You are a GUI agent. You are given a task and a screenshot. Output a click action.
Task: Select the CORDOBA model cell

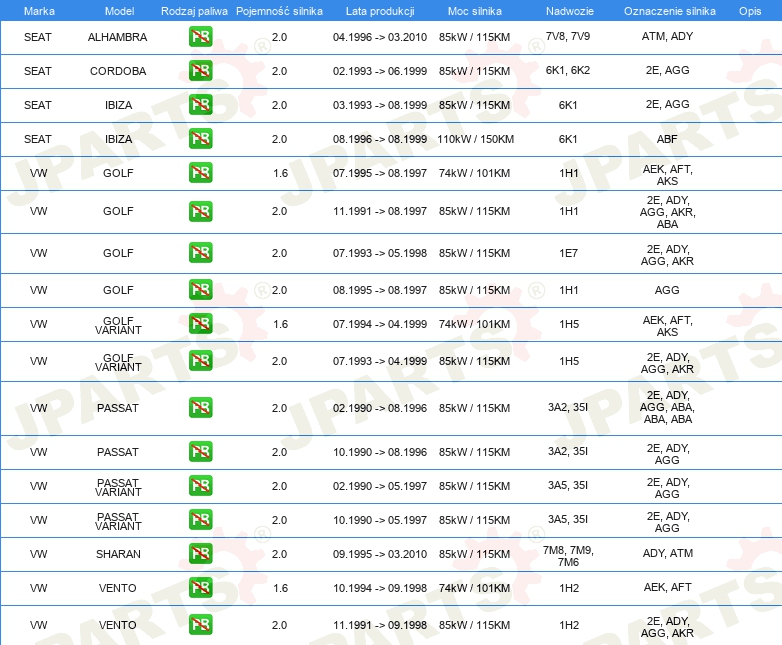click(118, 71)
